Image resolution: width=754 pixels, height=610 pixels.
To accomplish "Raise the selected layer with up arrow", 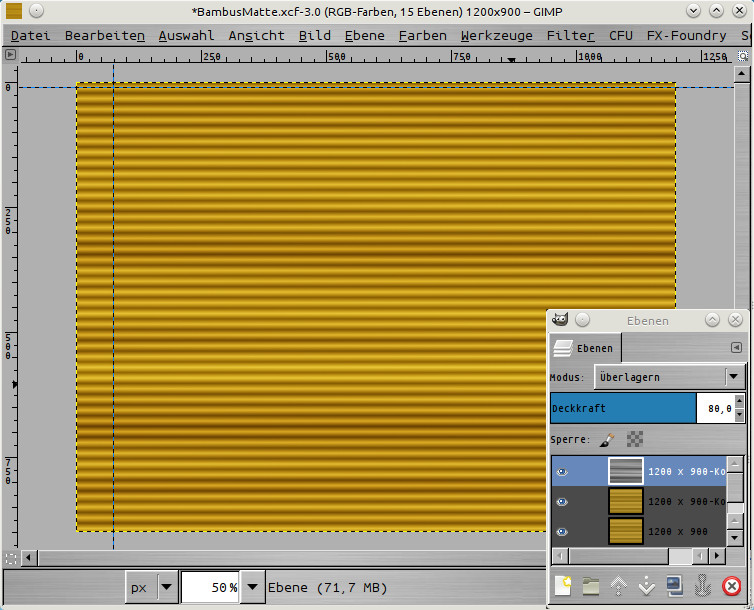I will 619,586.
